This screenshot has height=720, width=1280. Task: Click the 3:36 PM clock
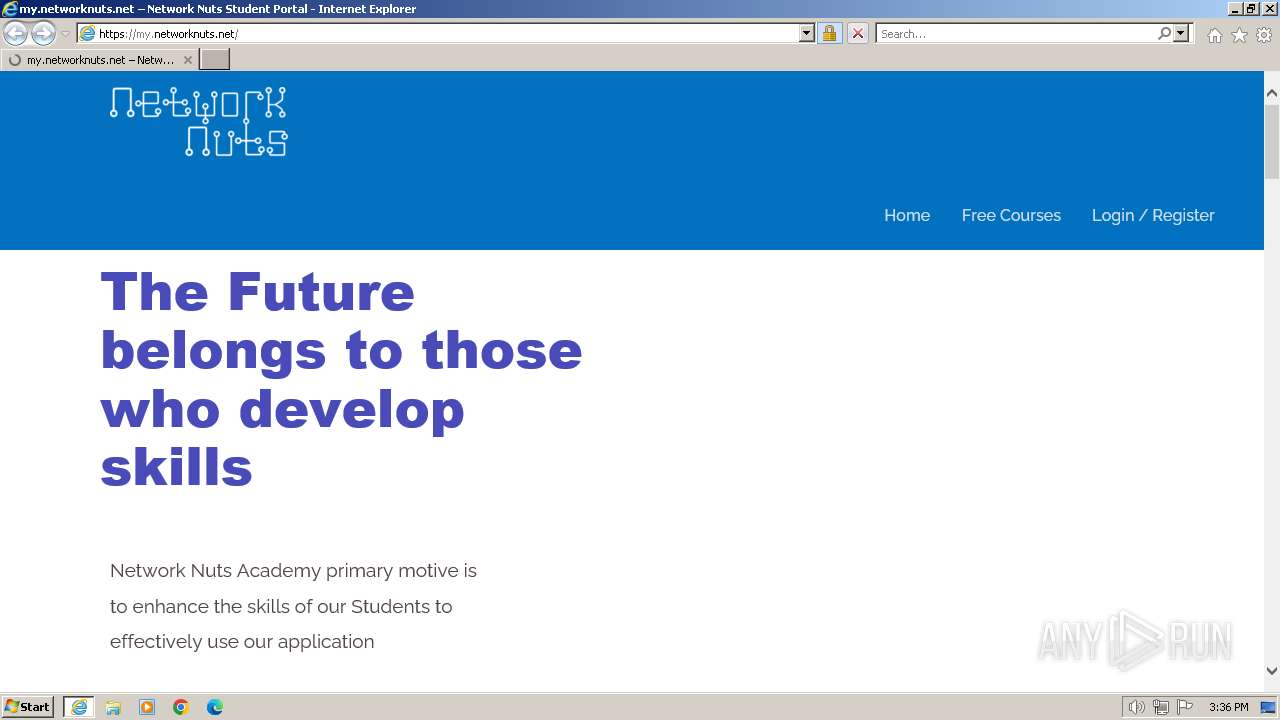point(1228,707)
